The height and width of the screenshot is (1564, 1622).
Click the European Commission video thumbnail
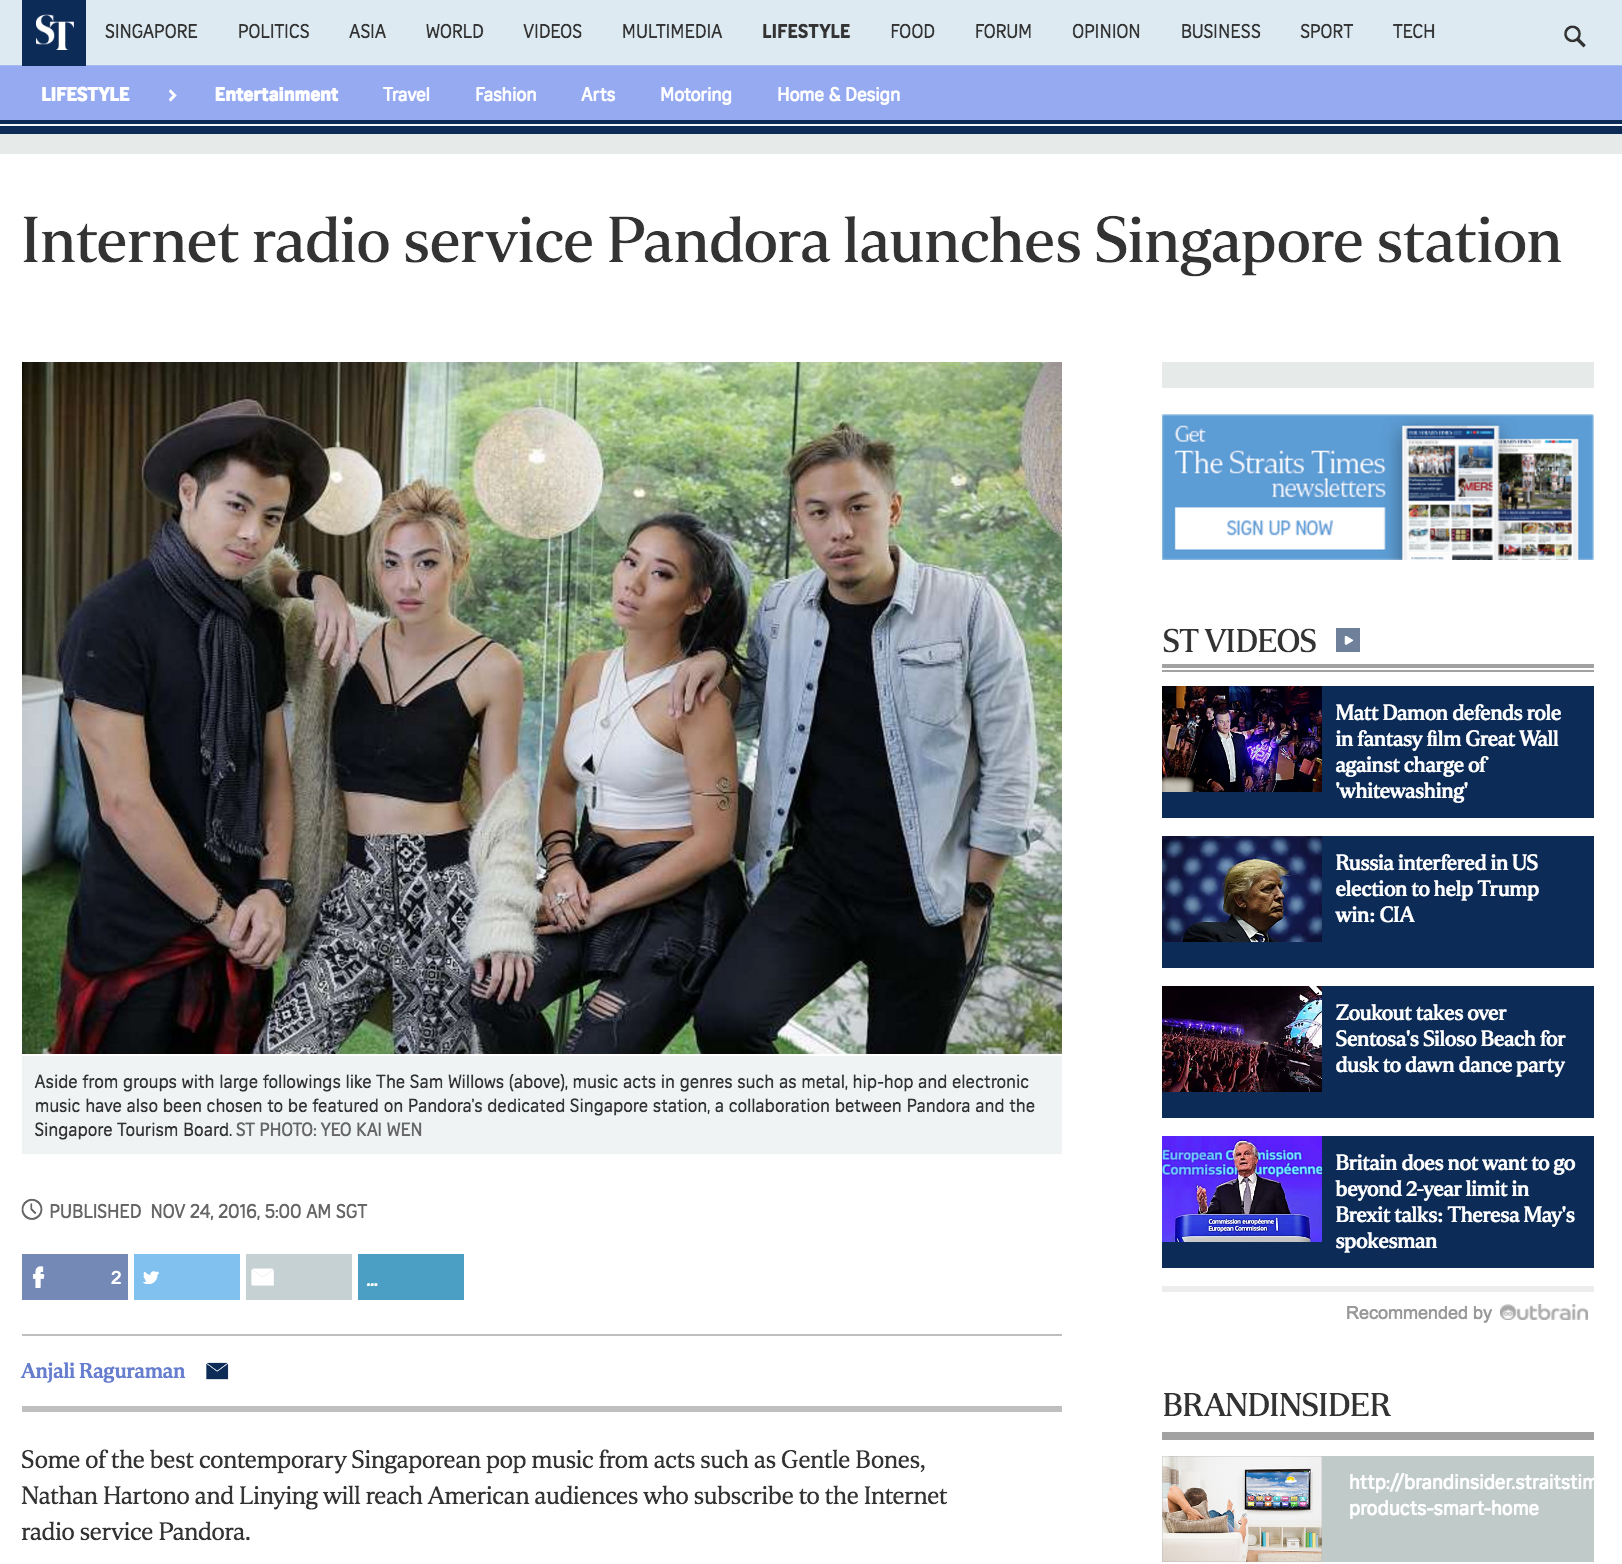coord(1242,1189)
